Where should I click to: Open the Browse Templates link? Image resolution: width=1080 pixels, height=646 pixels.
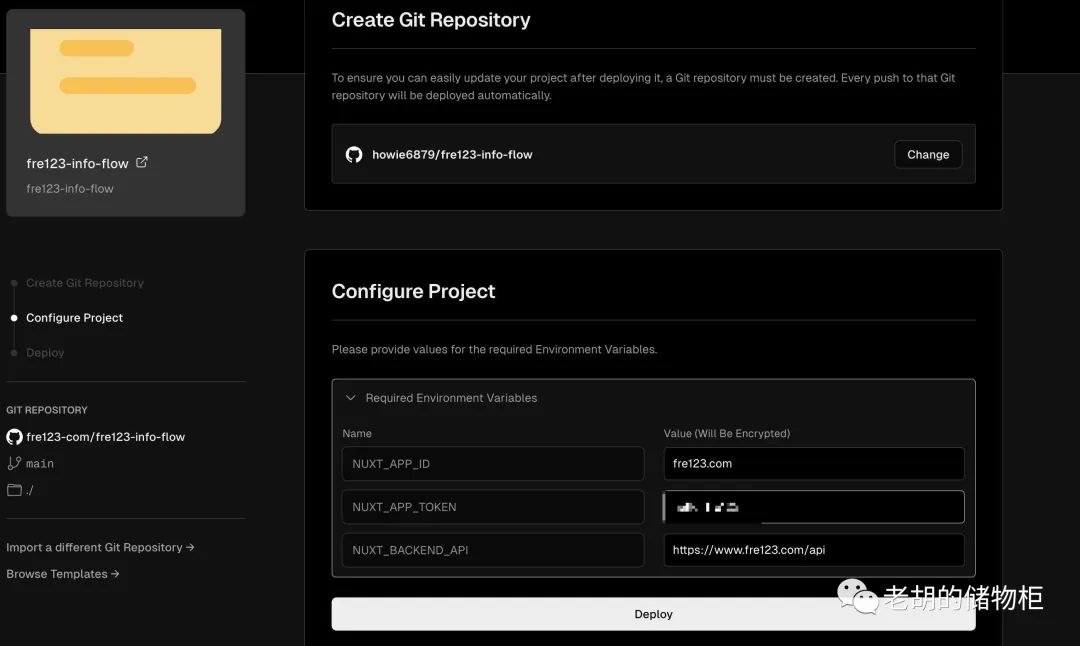coord(63,574)
